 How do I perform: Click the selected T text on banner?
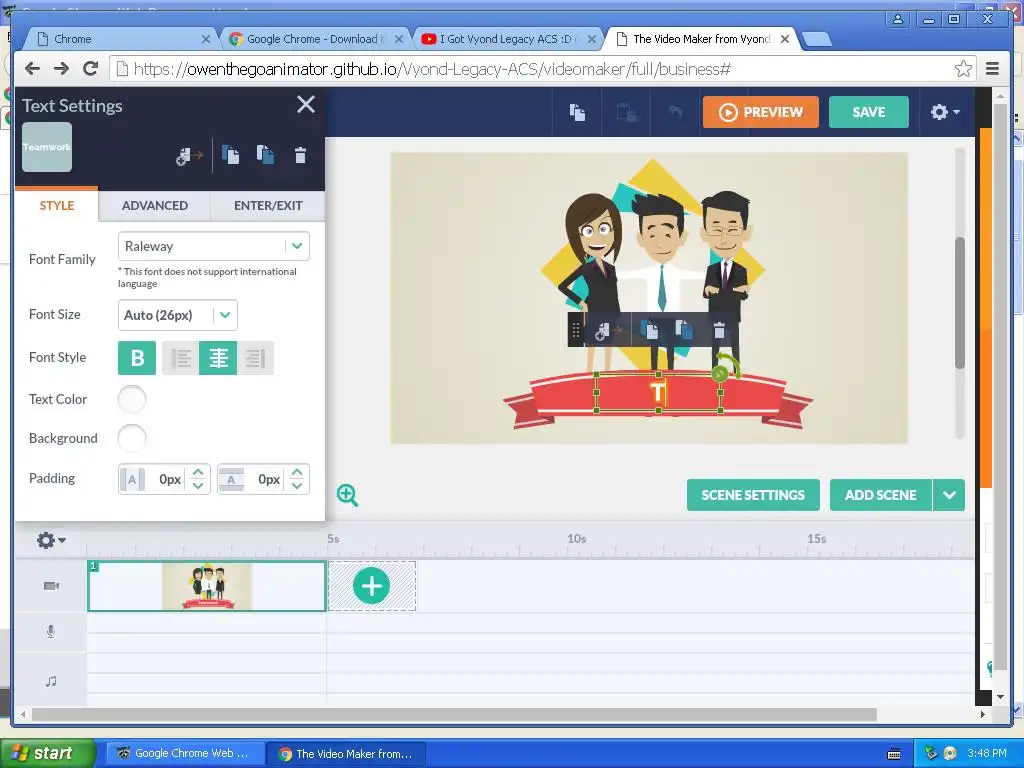[x=658, y=392]
